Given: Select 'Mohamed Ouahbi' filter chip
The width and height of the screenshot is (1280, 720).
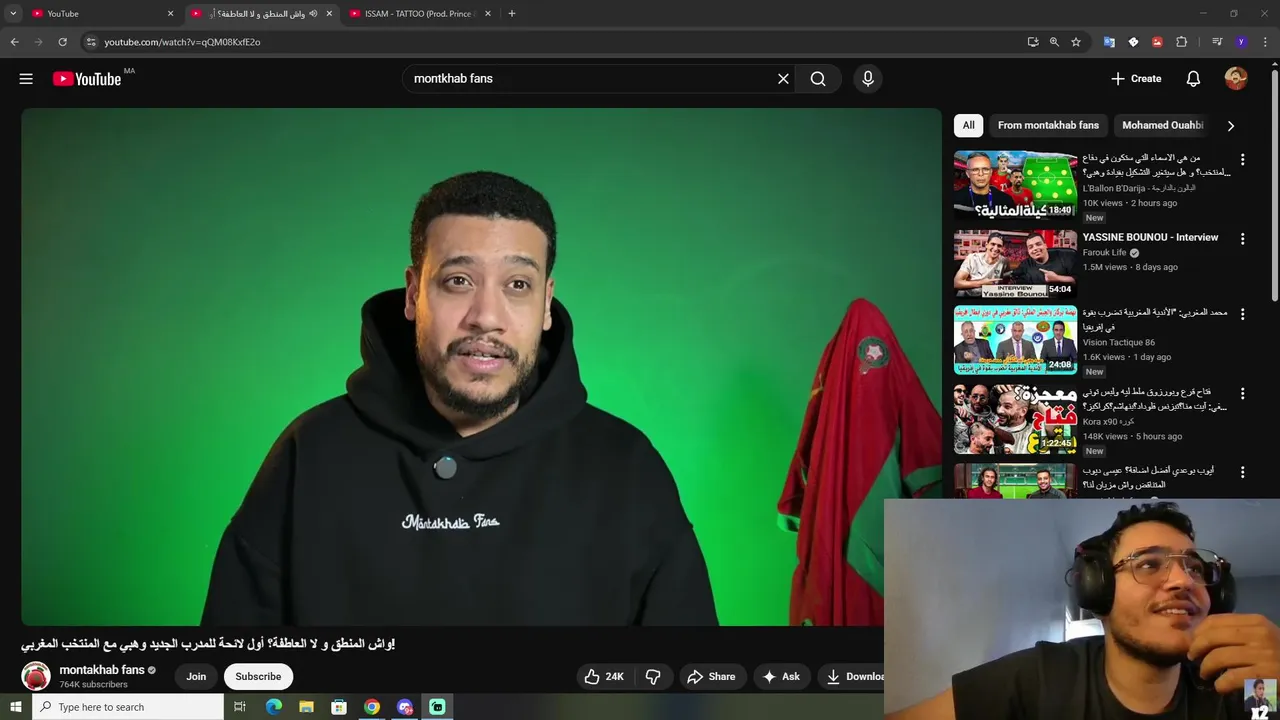Looking at the screenshot, I should tap(1162, 125).
